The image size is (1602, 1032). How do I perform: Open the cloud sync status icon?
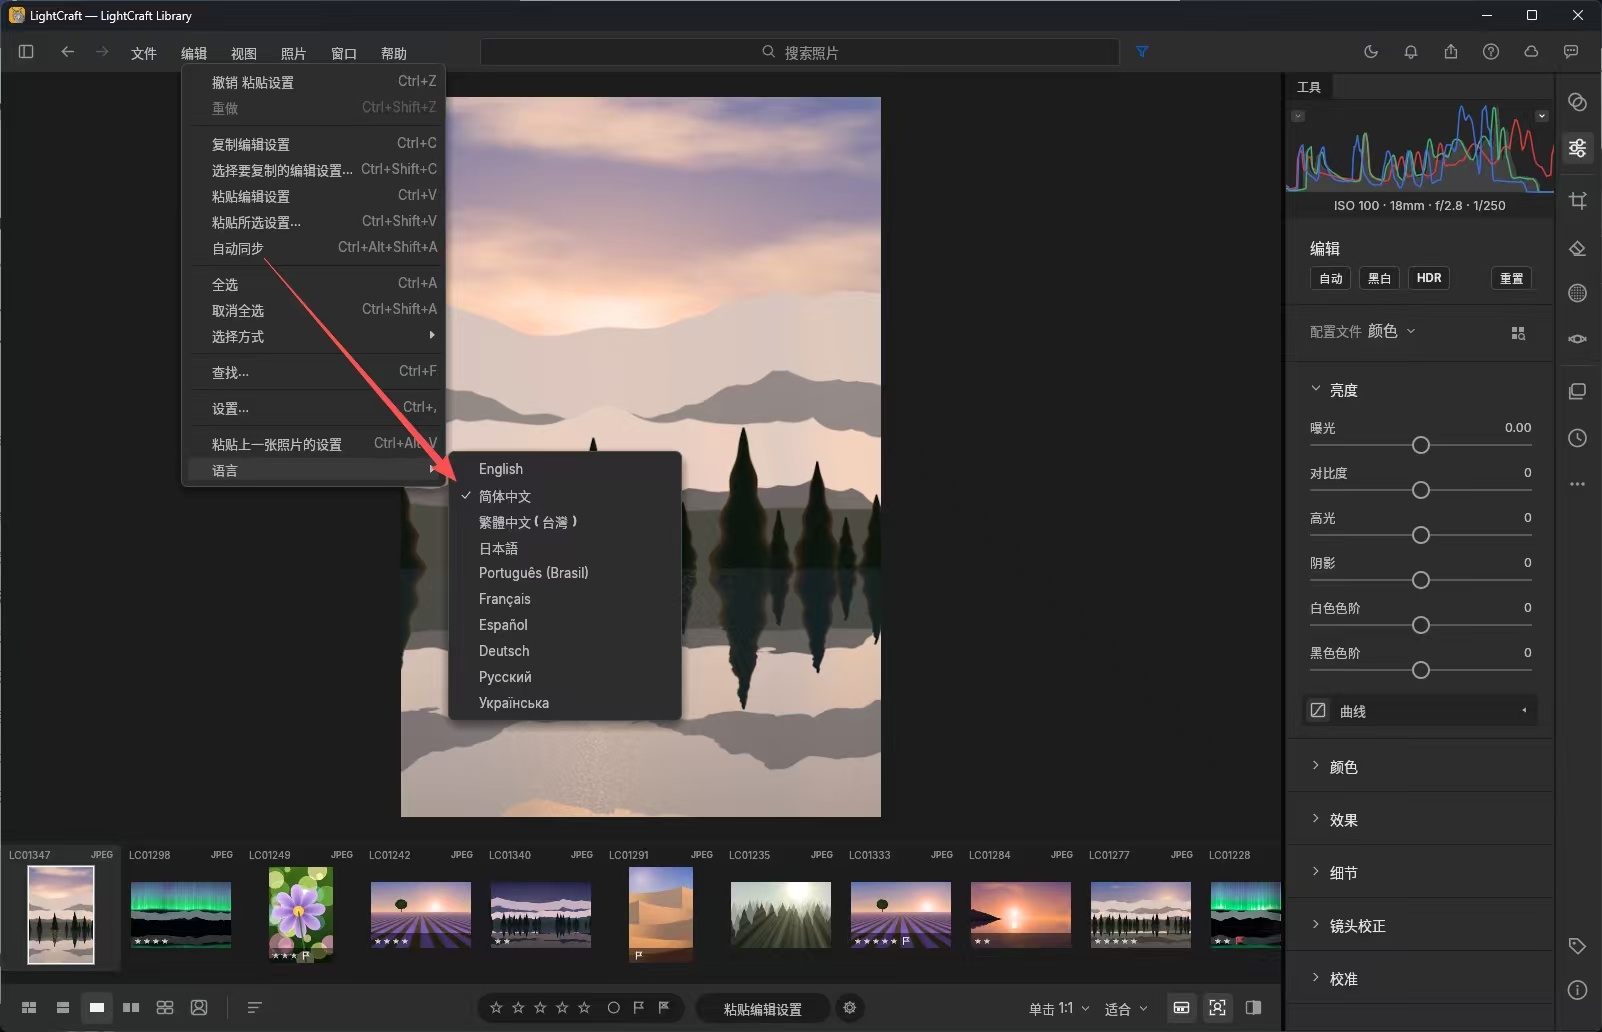[1531, 52]
